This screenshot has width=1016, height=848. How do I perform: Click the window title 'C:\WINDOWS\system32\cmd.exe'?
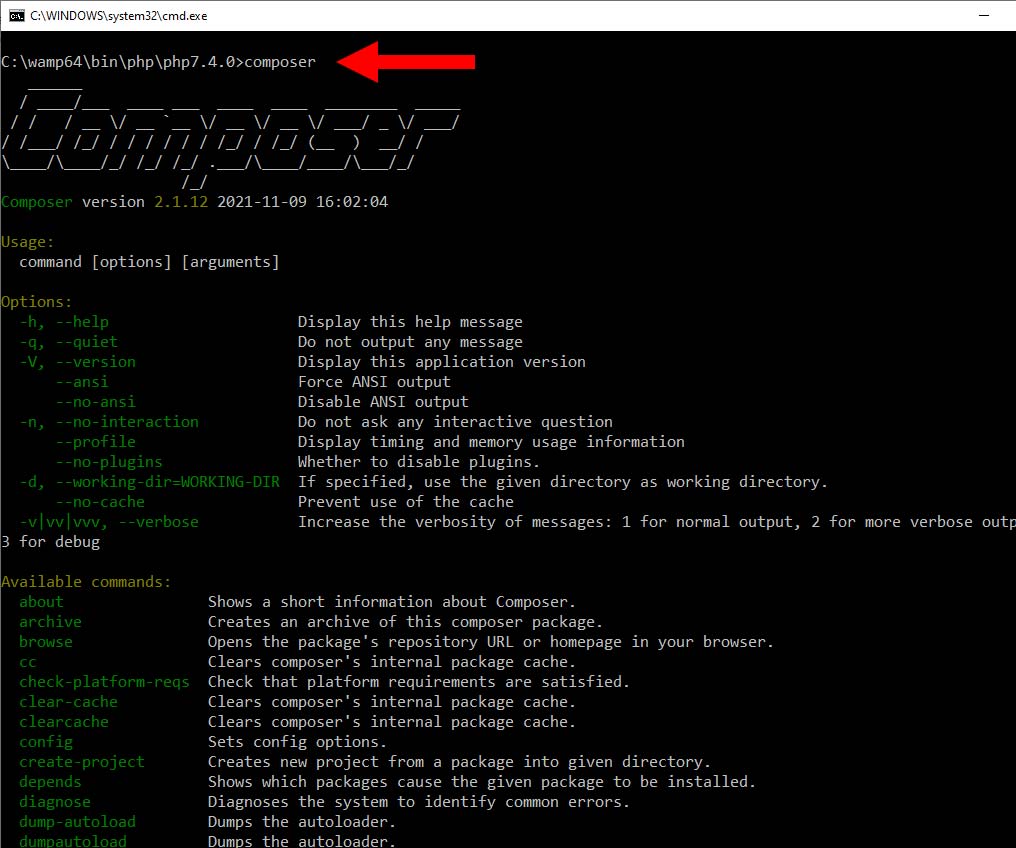pos(119,16)
